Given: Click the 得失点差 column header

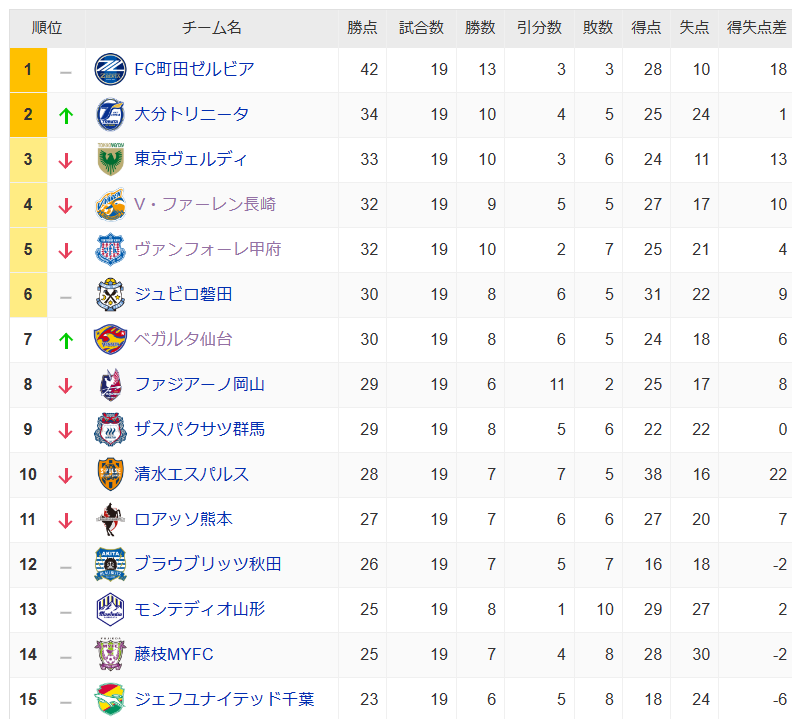Looking at the screenshot, I should click(756, 28).
